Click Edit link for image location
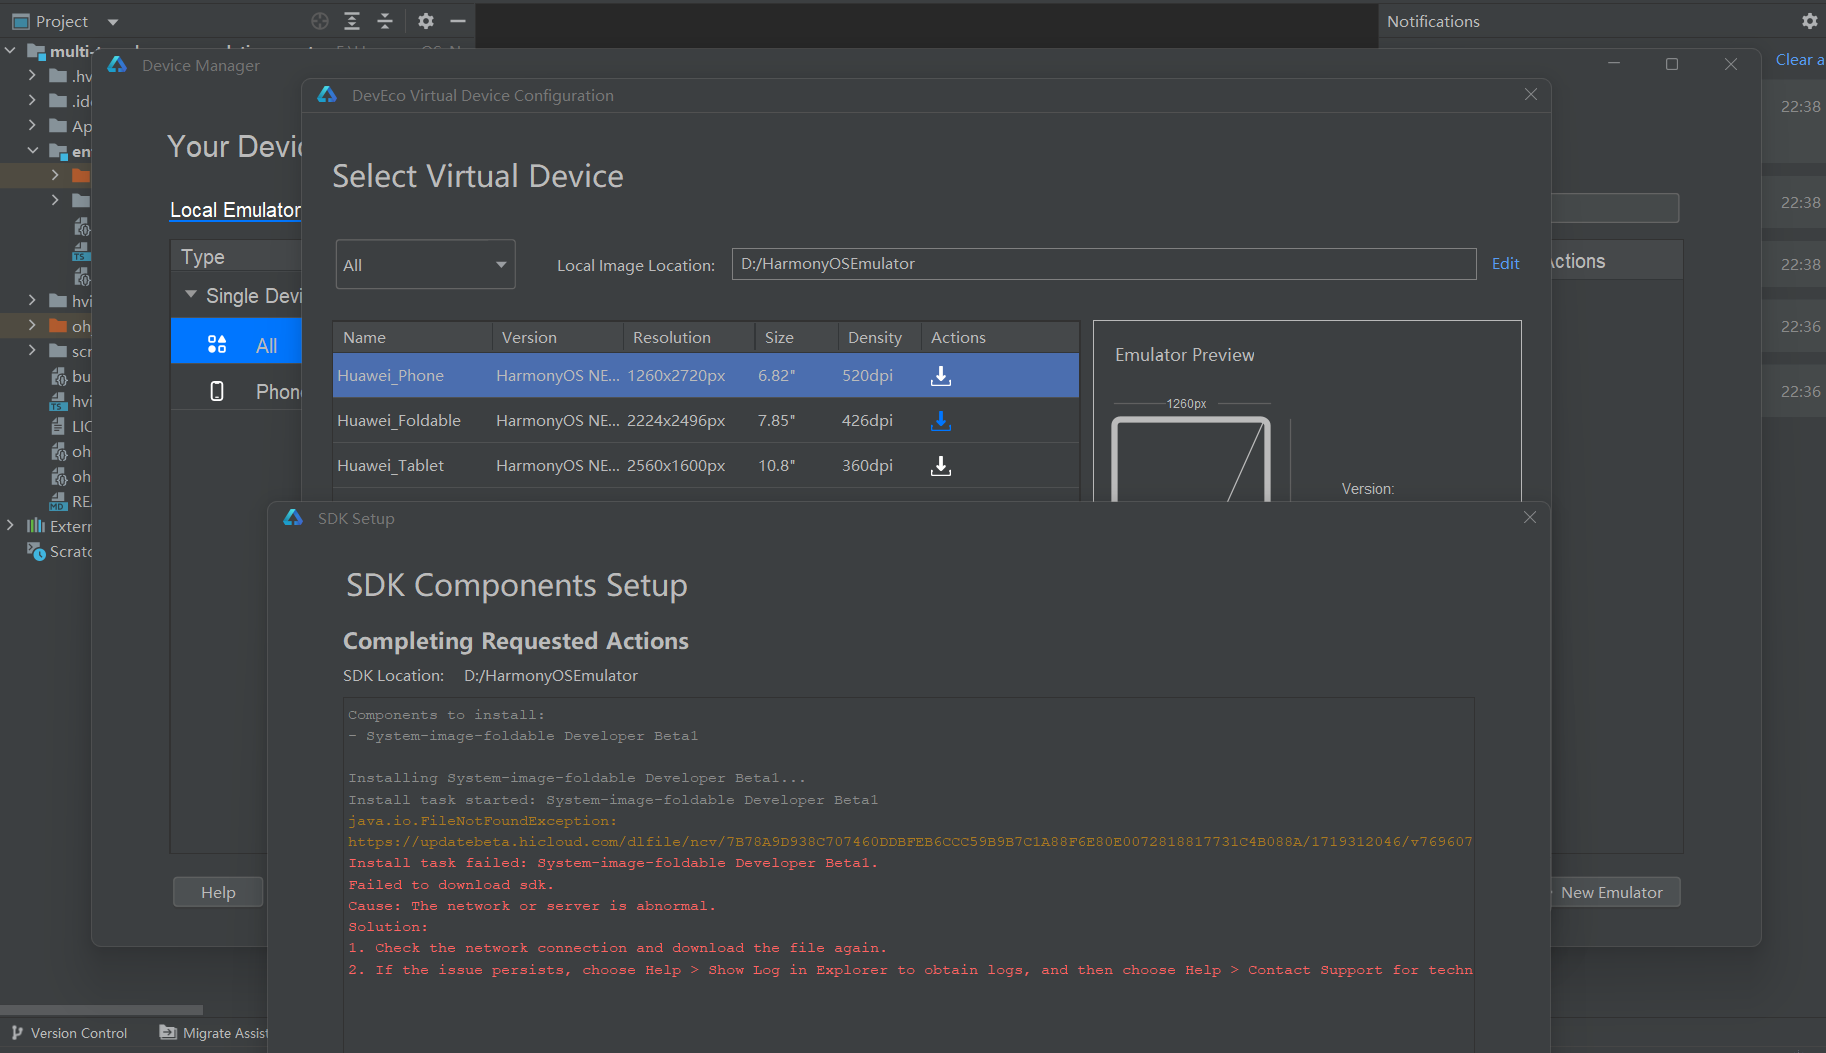The width and height of the screenshot is (1826, 1053). click(x=1505, y=263)
